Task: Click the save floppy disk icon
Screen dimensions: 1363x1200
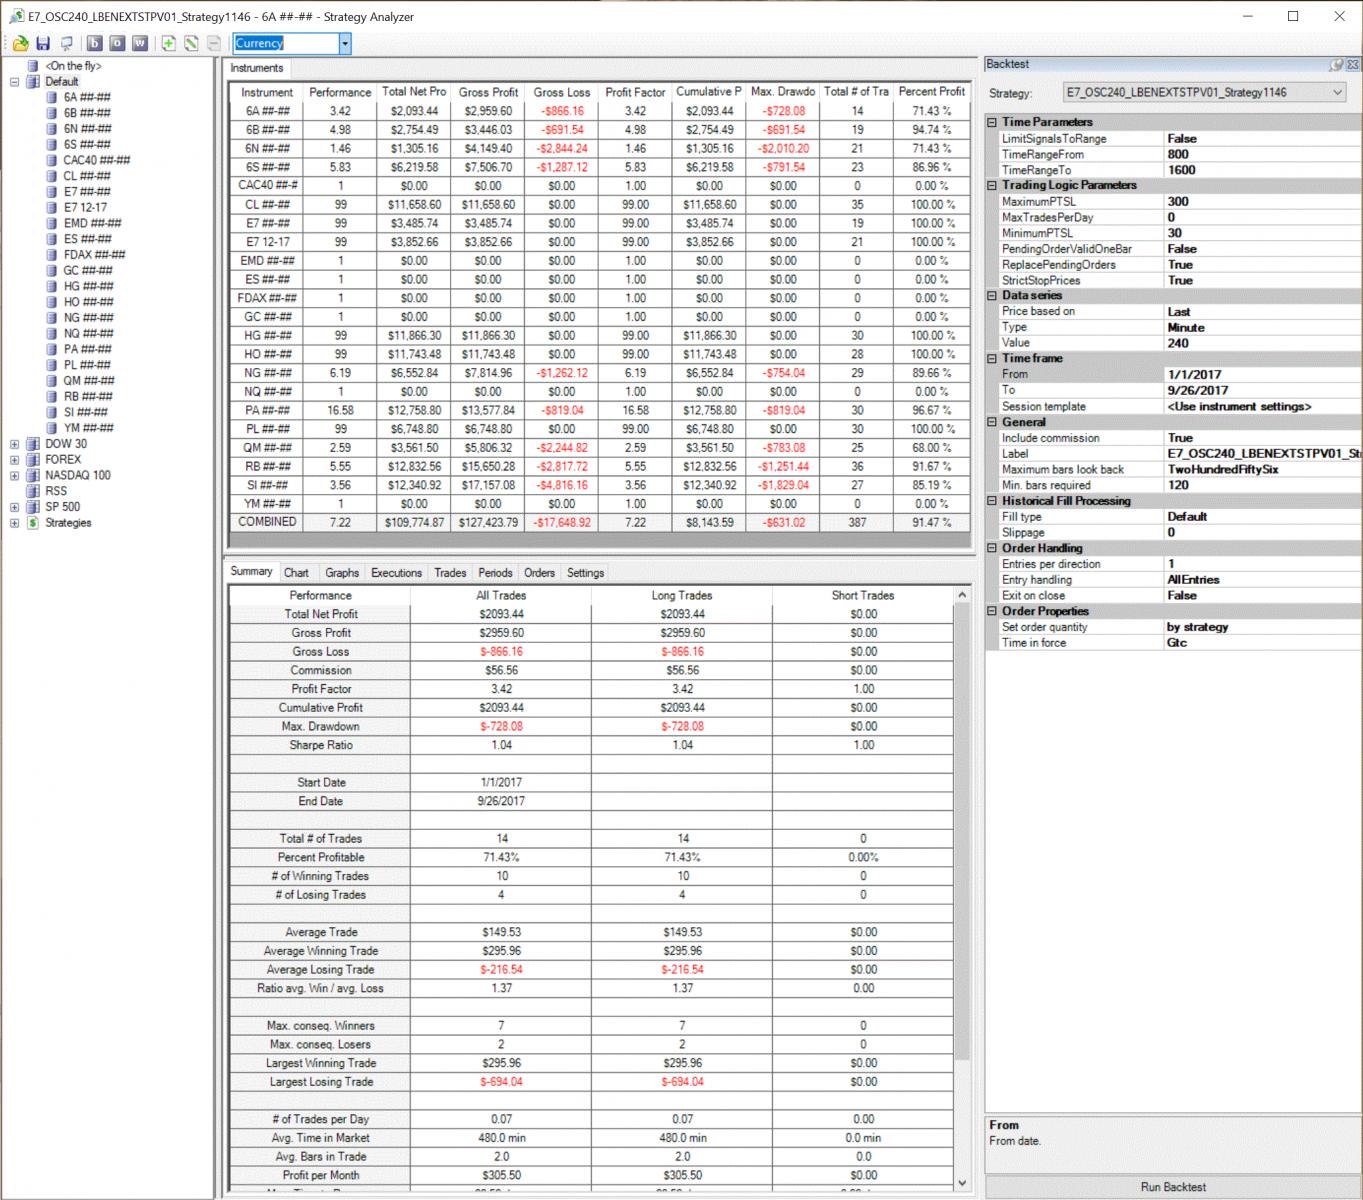Action: click(43, 43)
